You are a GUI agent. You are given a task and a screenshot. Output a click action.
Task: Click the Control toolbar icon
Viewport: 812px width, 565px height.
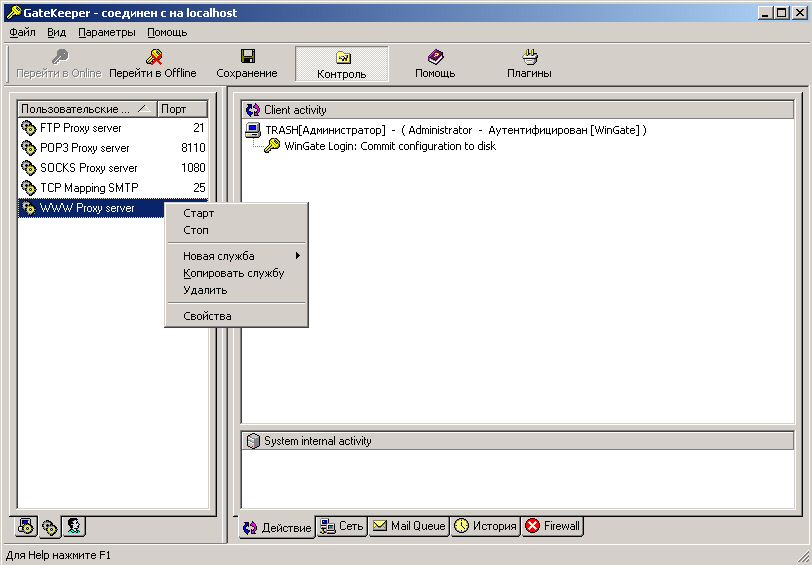(343, 57)
